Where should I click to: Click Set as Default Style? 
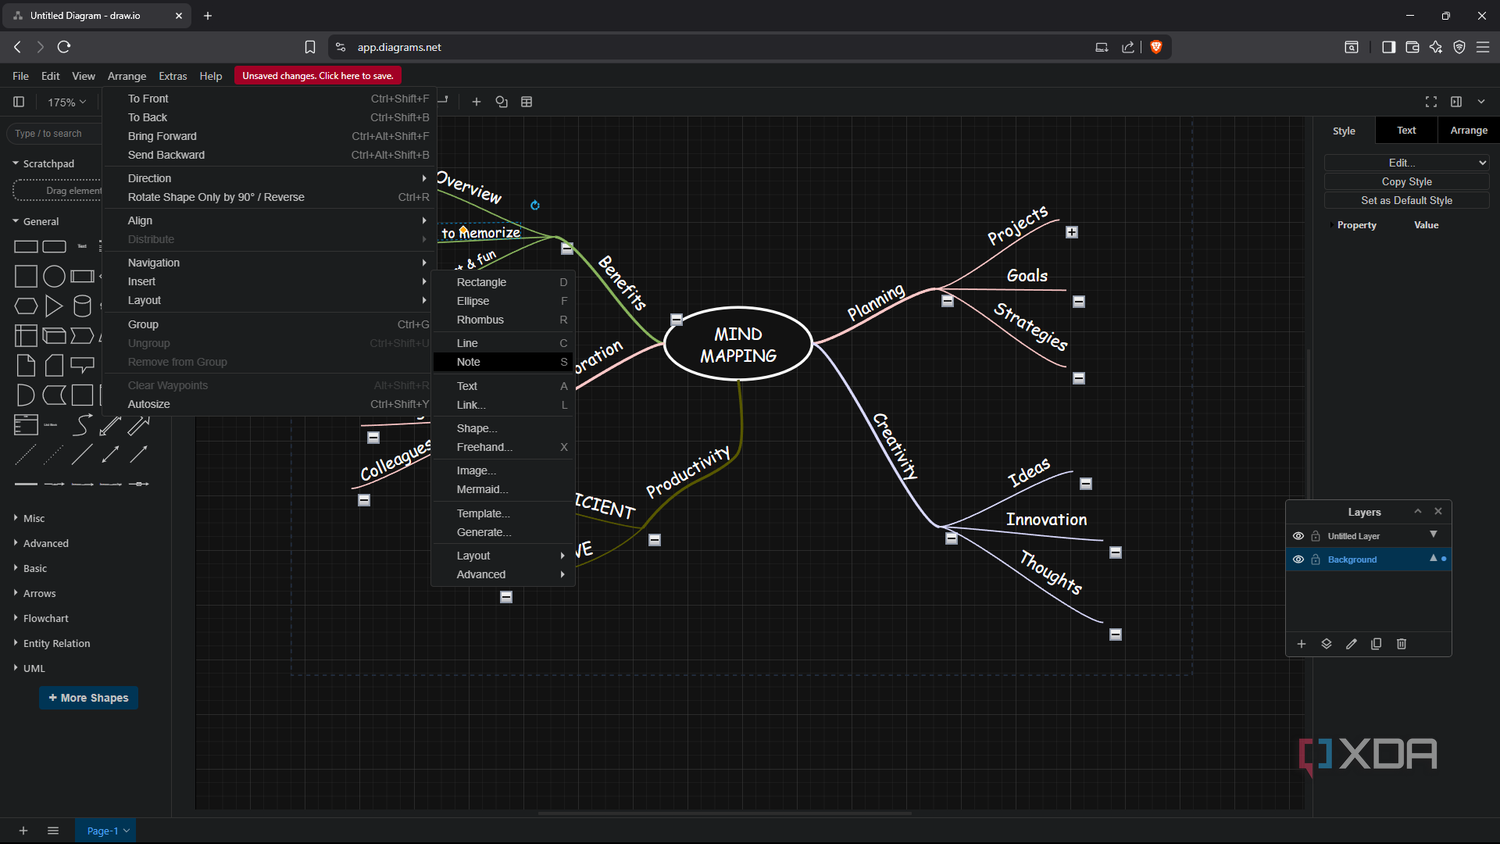point(1407,200)
